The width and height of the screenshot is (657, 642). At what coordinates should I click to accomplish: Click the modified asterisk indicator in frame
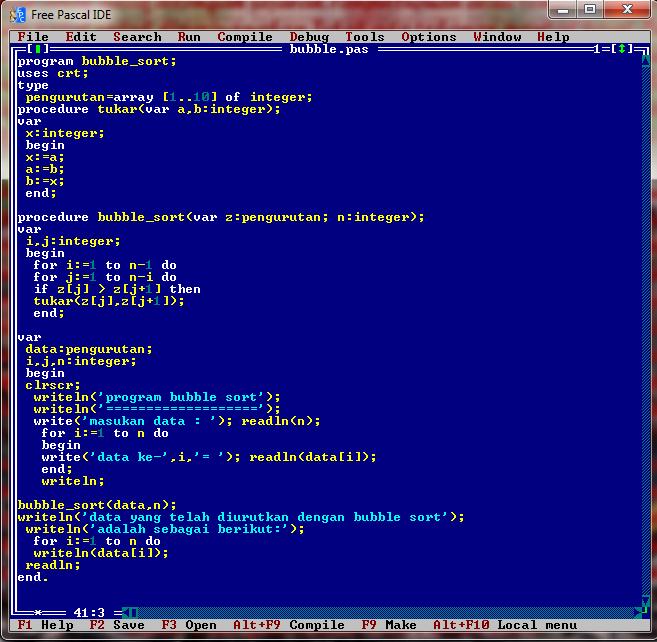pyautogui.click(x=38, y=613)
